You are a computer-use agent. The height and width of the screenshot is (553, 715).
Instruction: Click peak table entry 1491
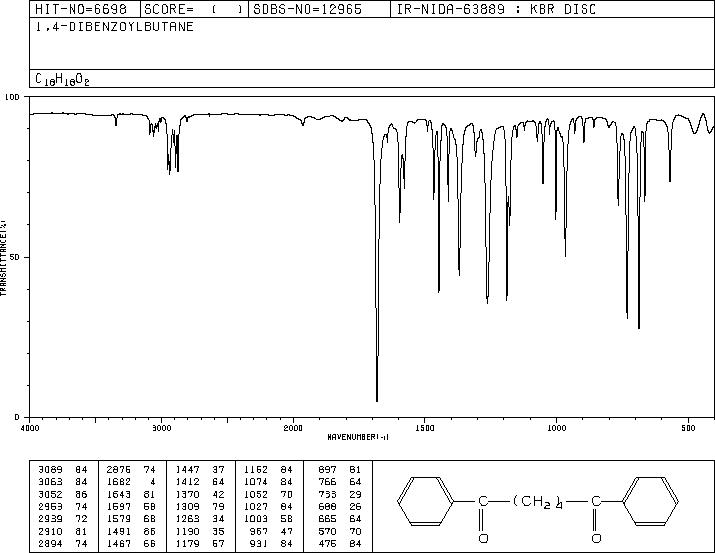(119, 531)
